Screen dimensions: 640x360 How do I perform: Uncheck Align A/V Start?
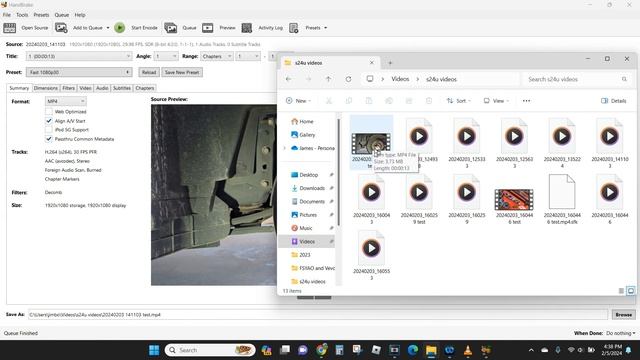pos(49,121)
